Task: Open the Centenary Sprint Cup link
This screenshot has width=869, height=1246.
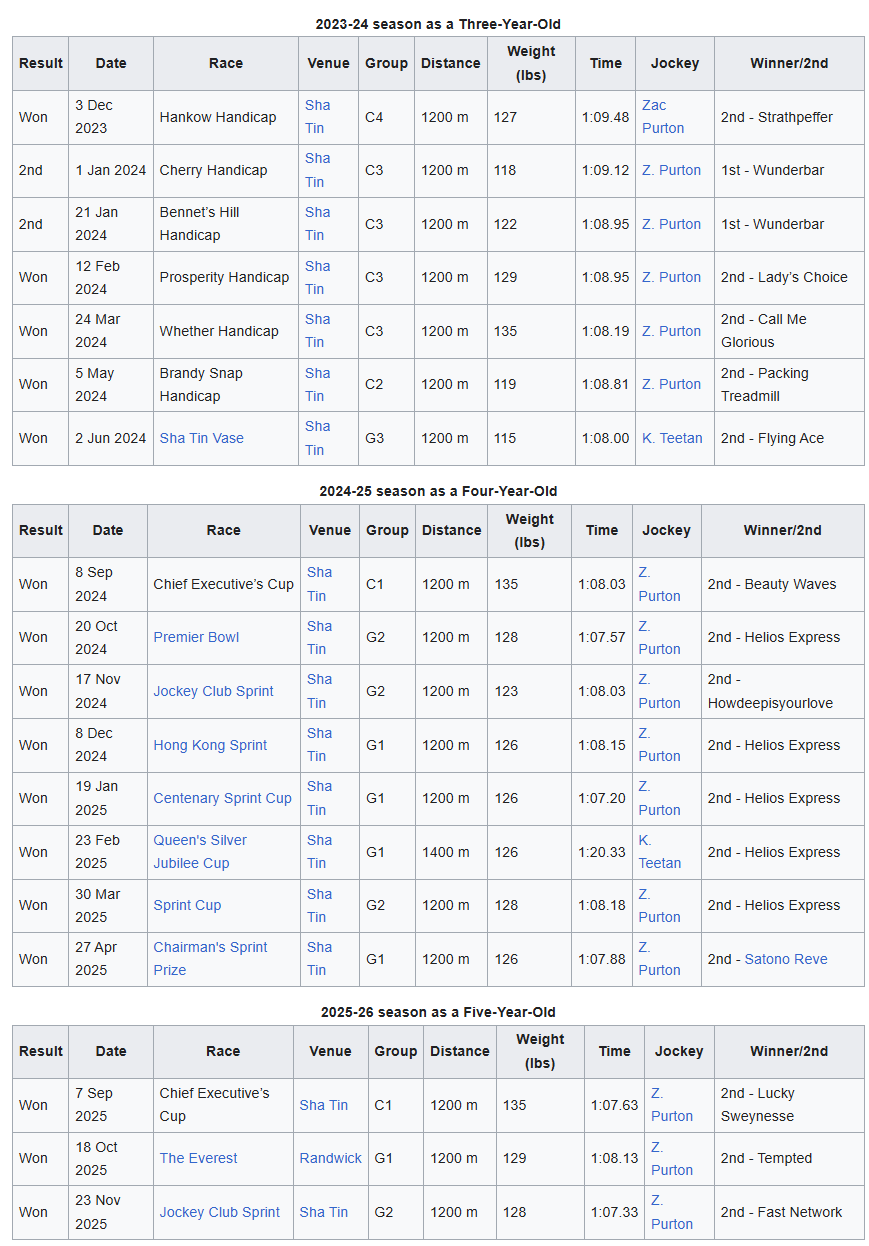Action: click(222, 798)
